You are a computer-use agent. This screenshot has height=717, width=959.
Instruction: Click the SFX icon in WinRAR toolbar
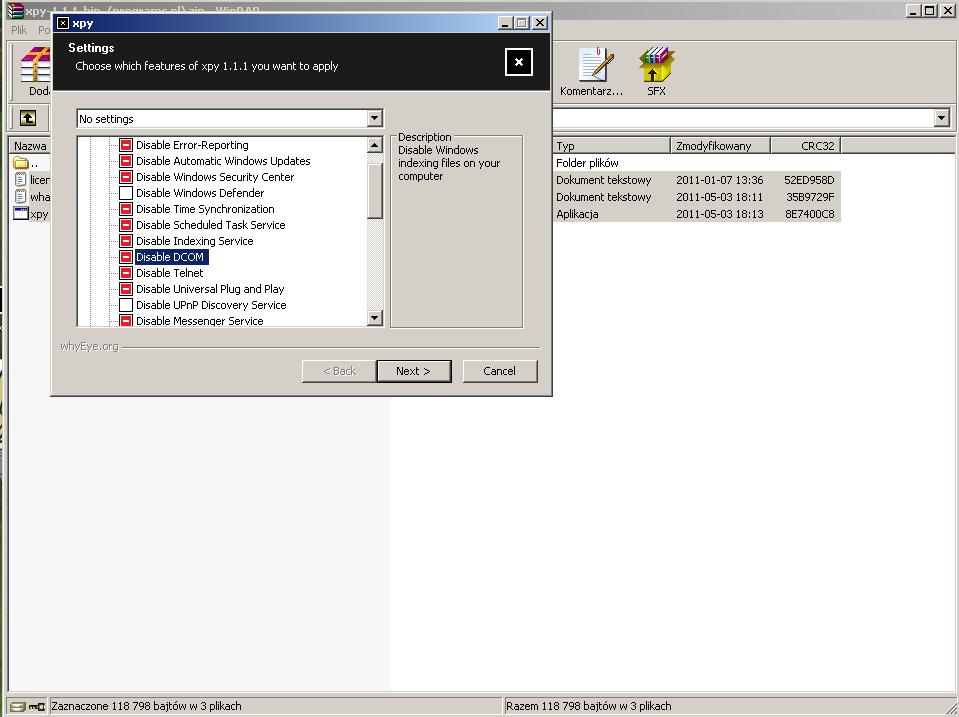coord(656,65)
